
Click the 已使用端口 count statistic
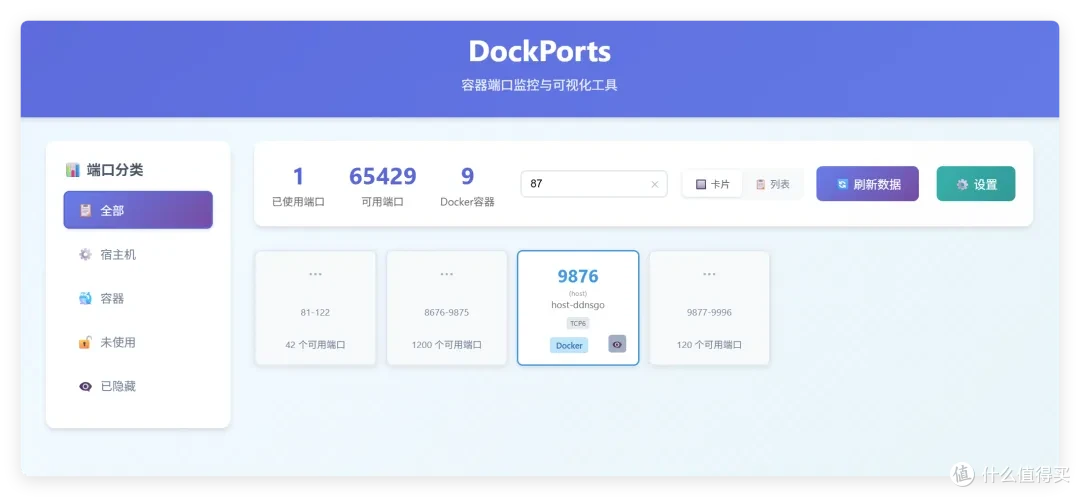[298, 186]
